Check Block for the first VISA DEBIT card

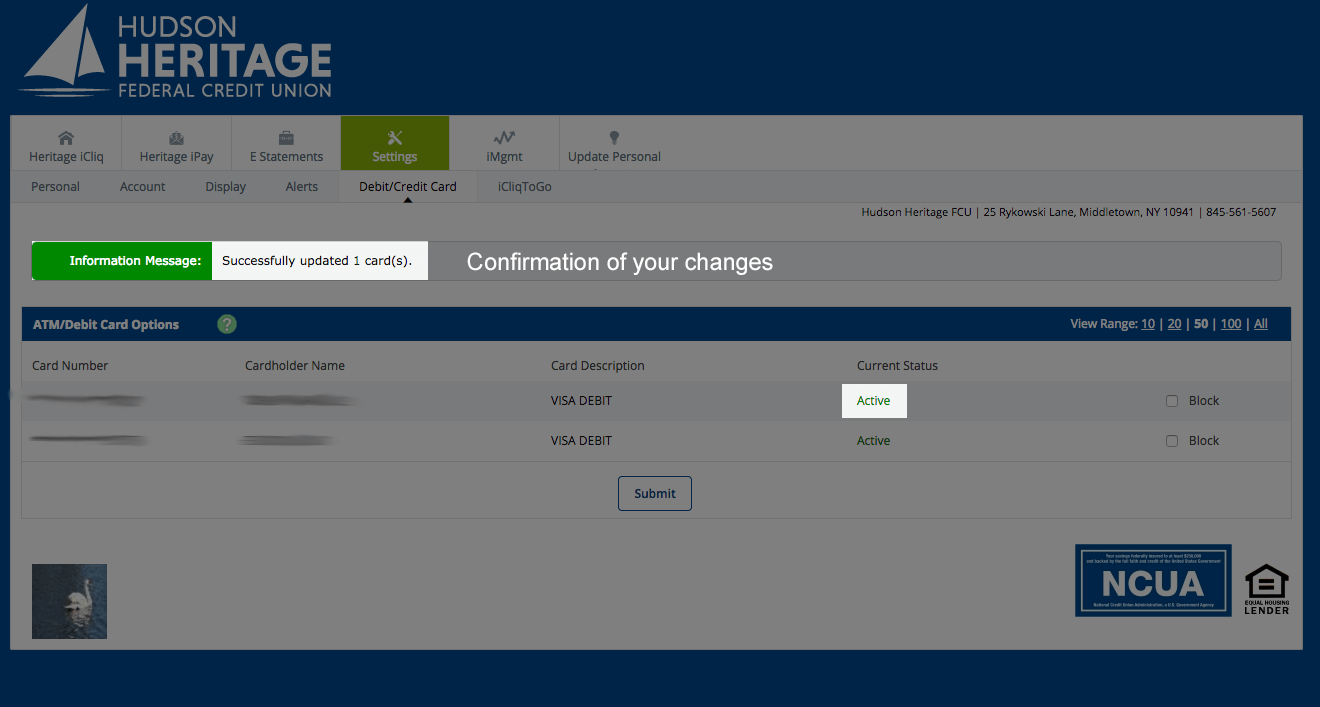(1171, 400)
